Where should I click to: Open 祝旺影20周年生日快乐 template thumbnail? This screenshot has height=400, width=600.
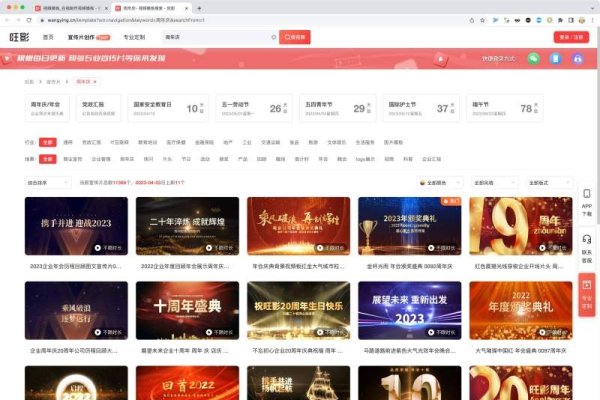[x=298, y=310]
